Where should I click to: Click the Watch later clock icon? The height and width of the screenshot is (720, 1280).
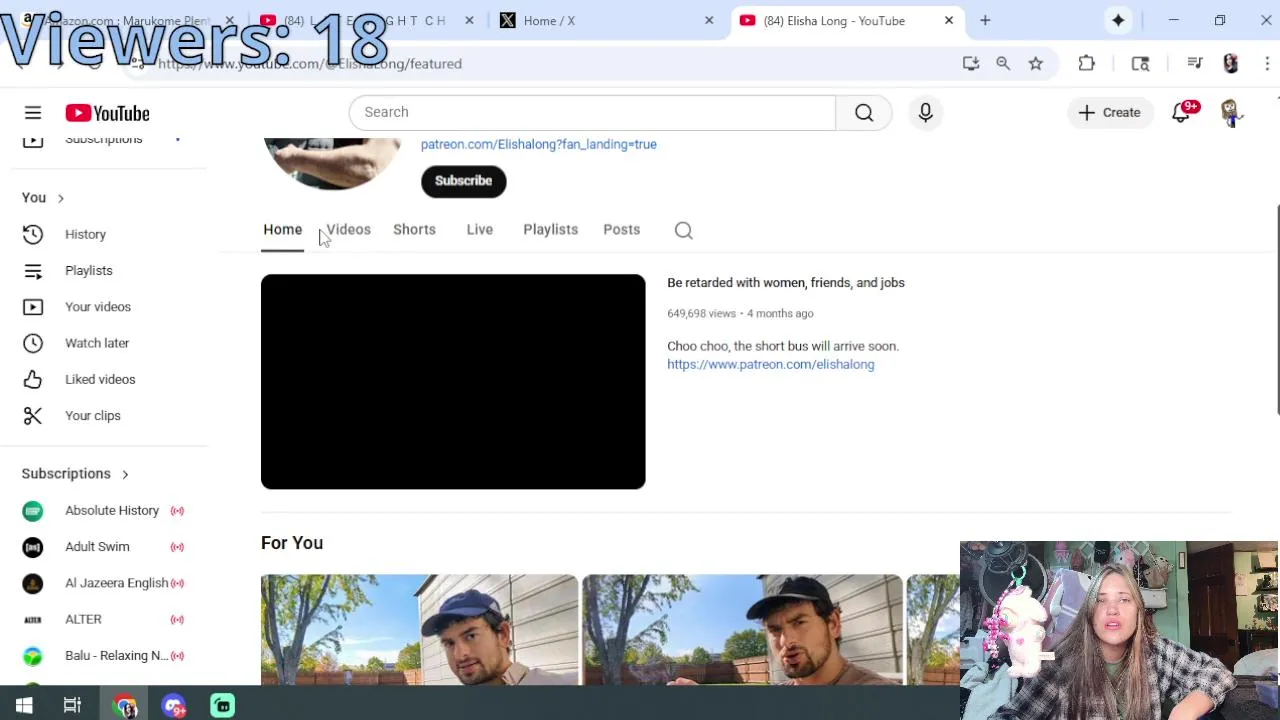(33, 343)
